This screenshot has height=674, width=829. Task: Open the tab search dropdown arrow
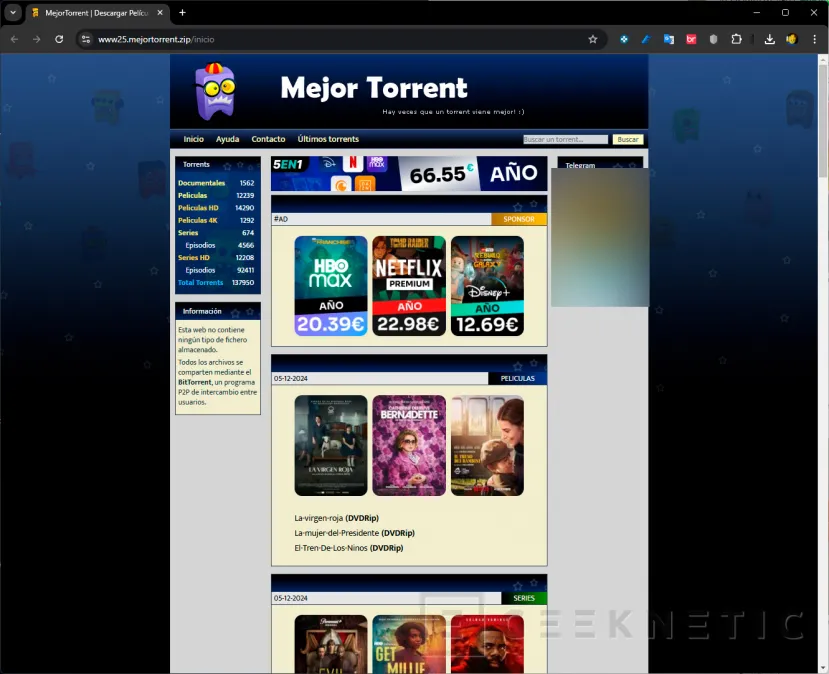11,12
